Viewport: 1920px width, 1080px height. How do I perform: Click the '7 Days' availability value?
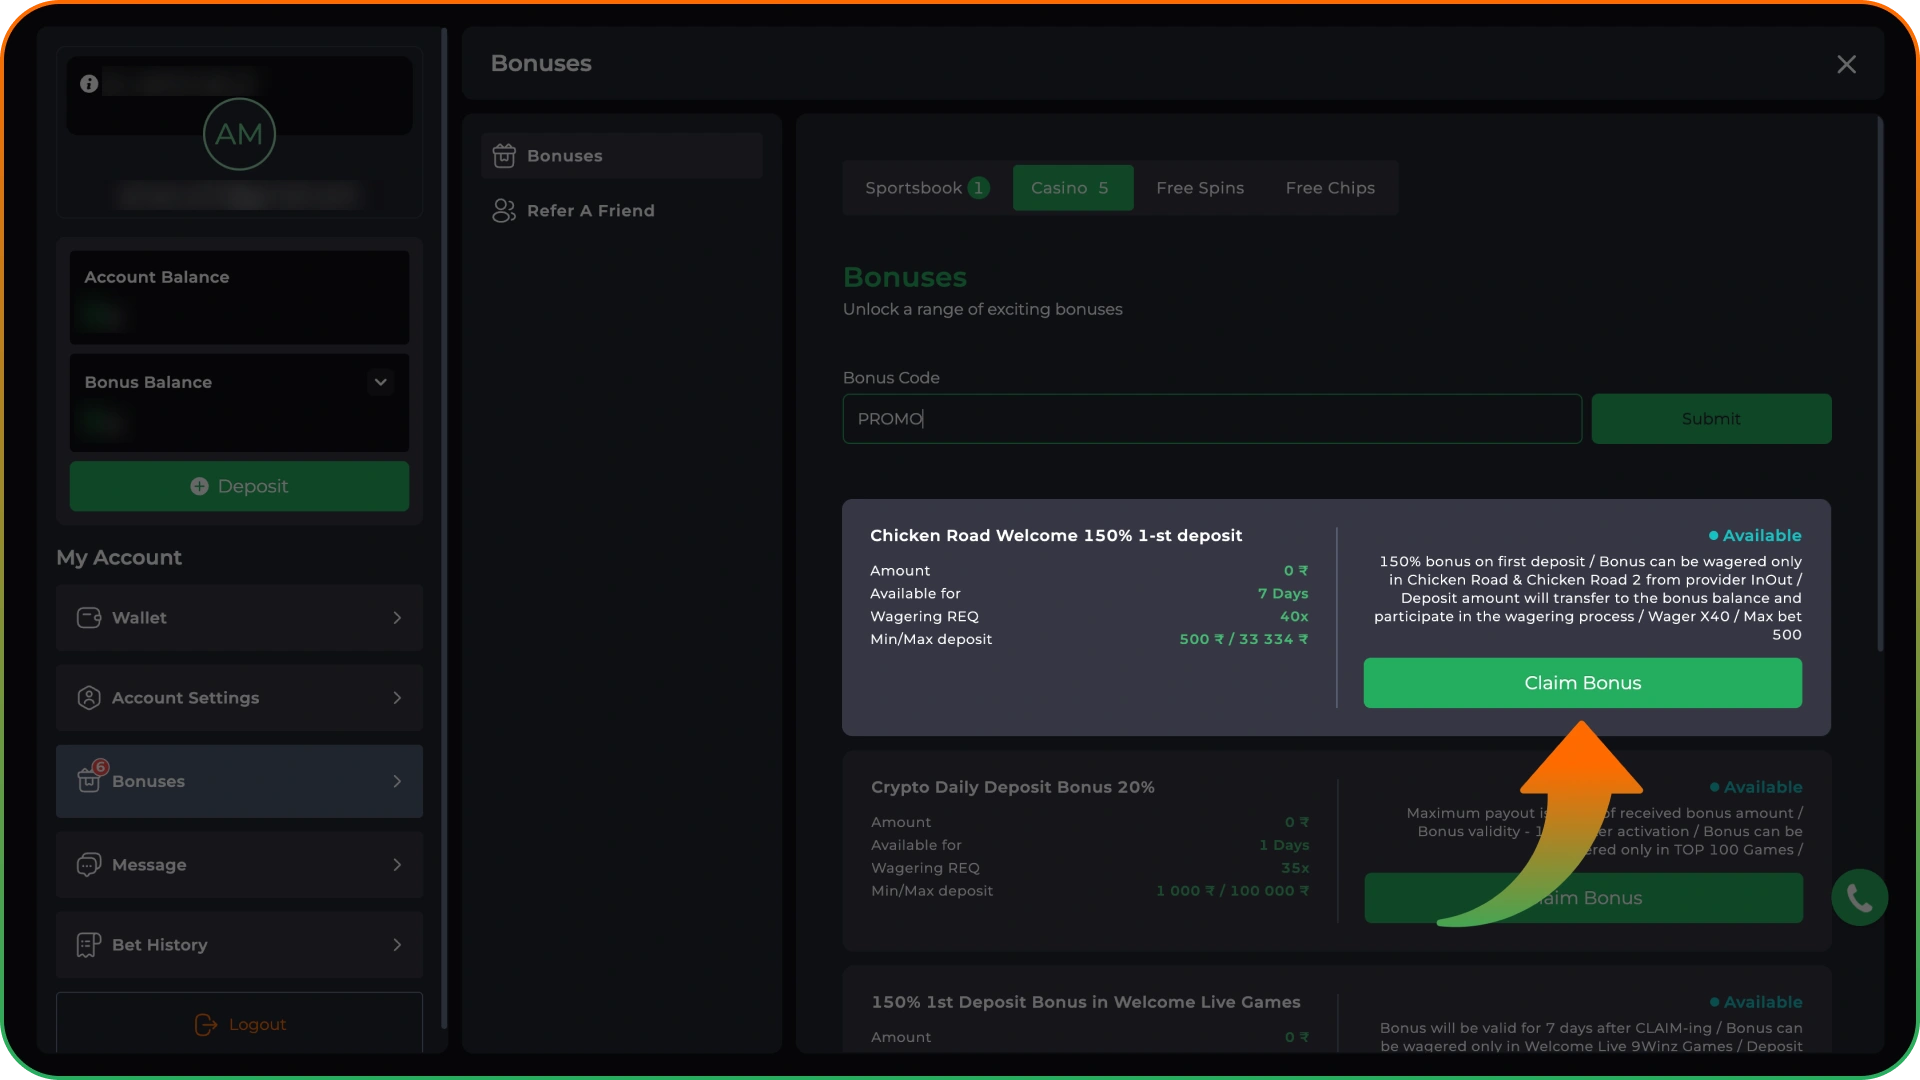(x=1283, y=593)
